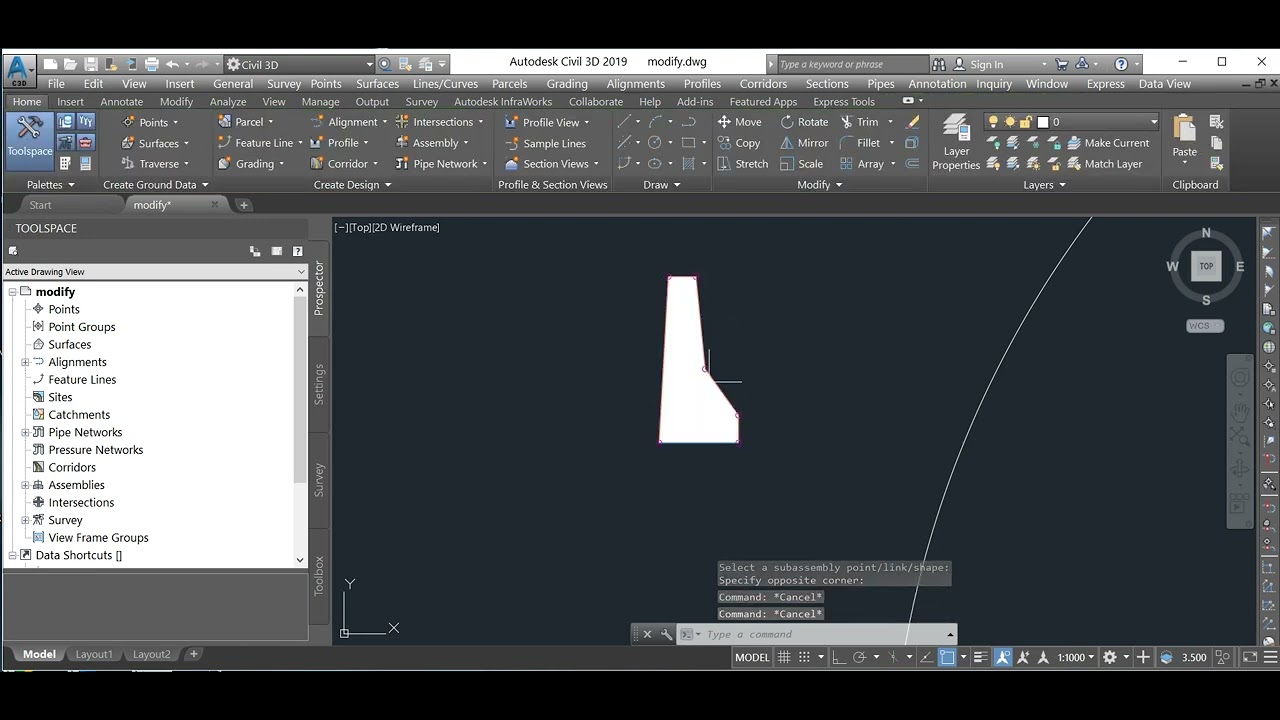This screenshot has height=720, width=1280.
Task: Click the Match Layer icon
Action: [x=1104, y=164]
